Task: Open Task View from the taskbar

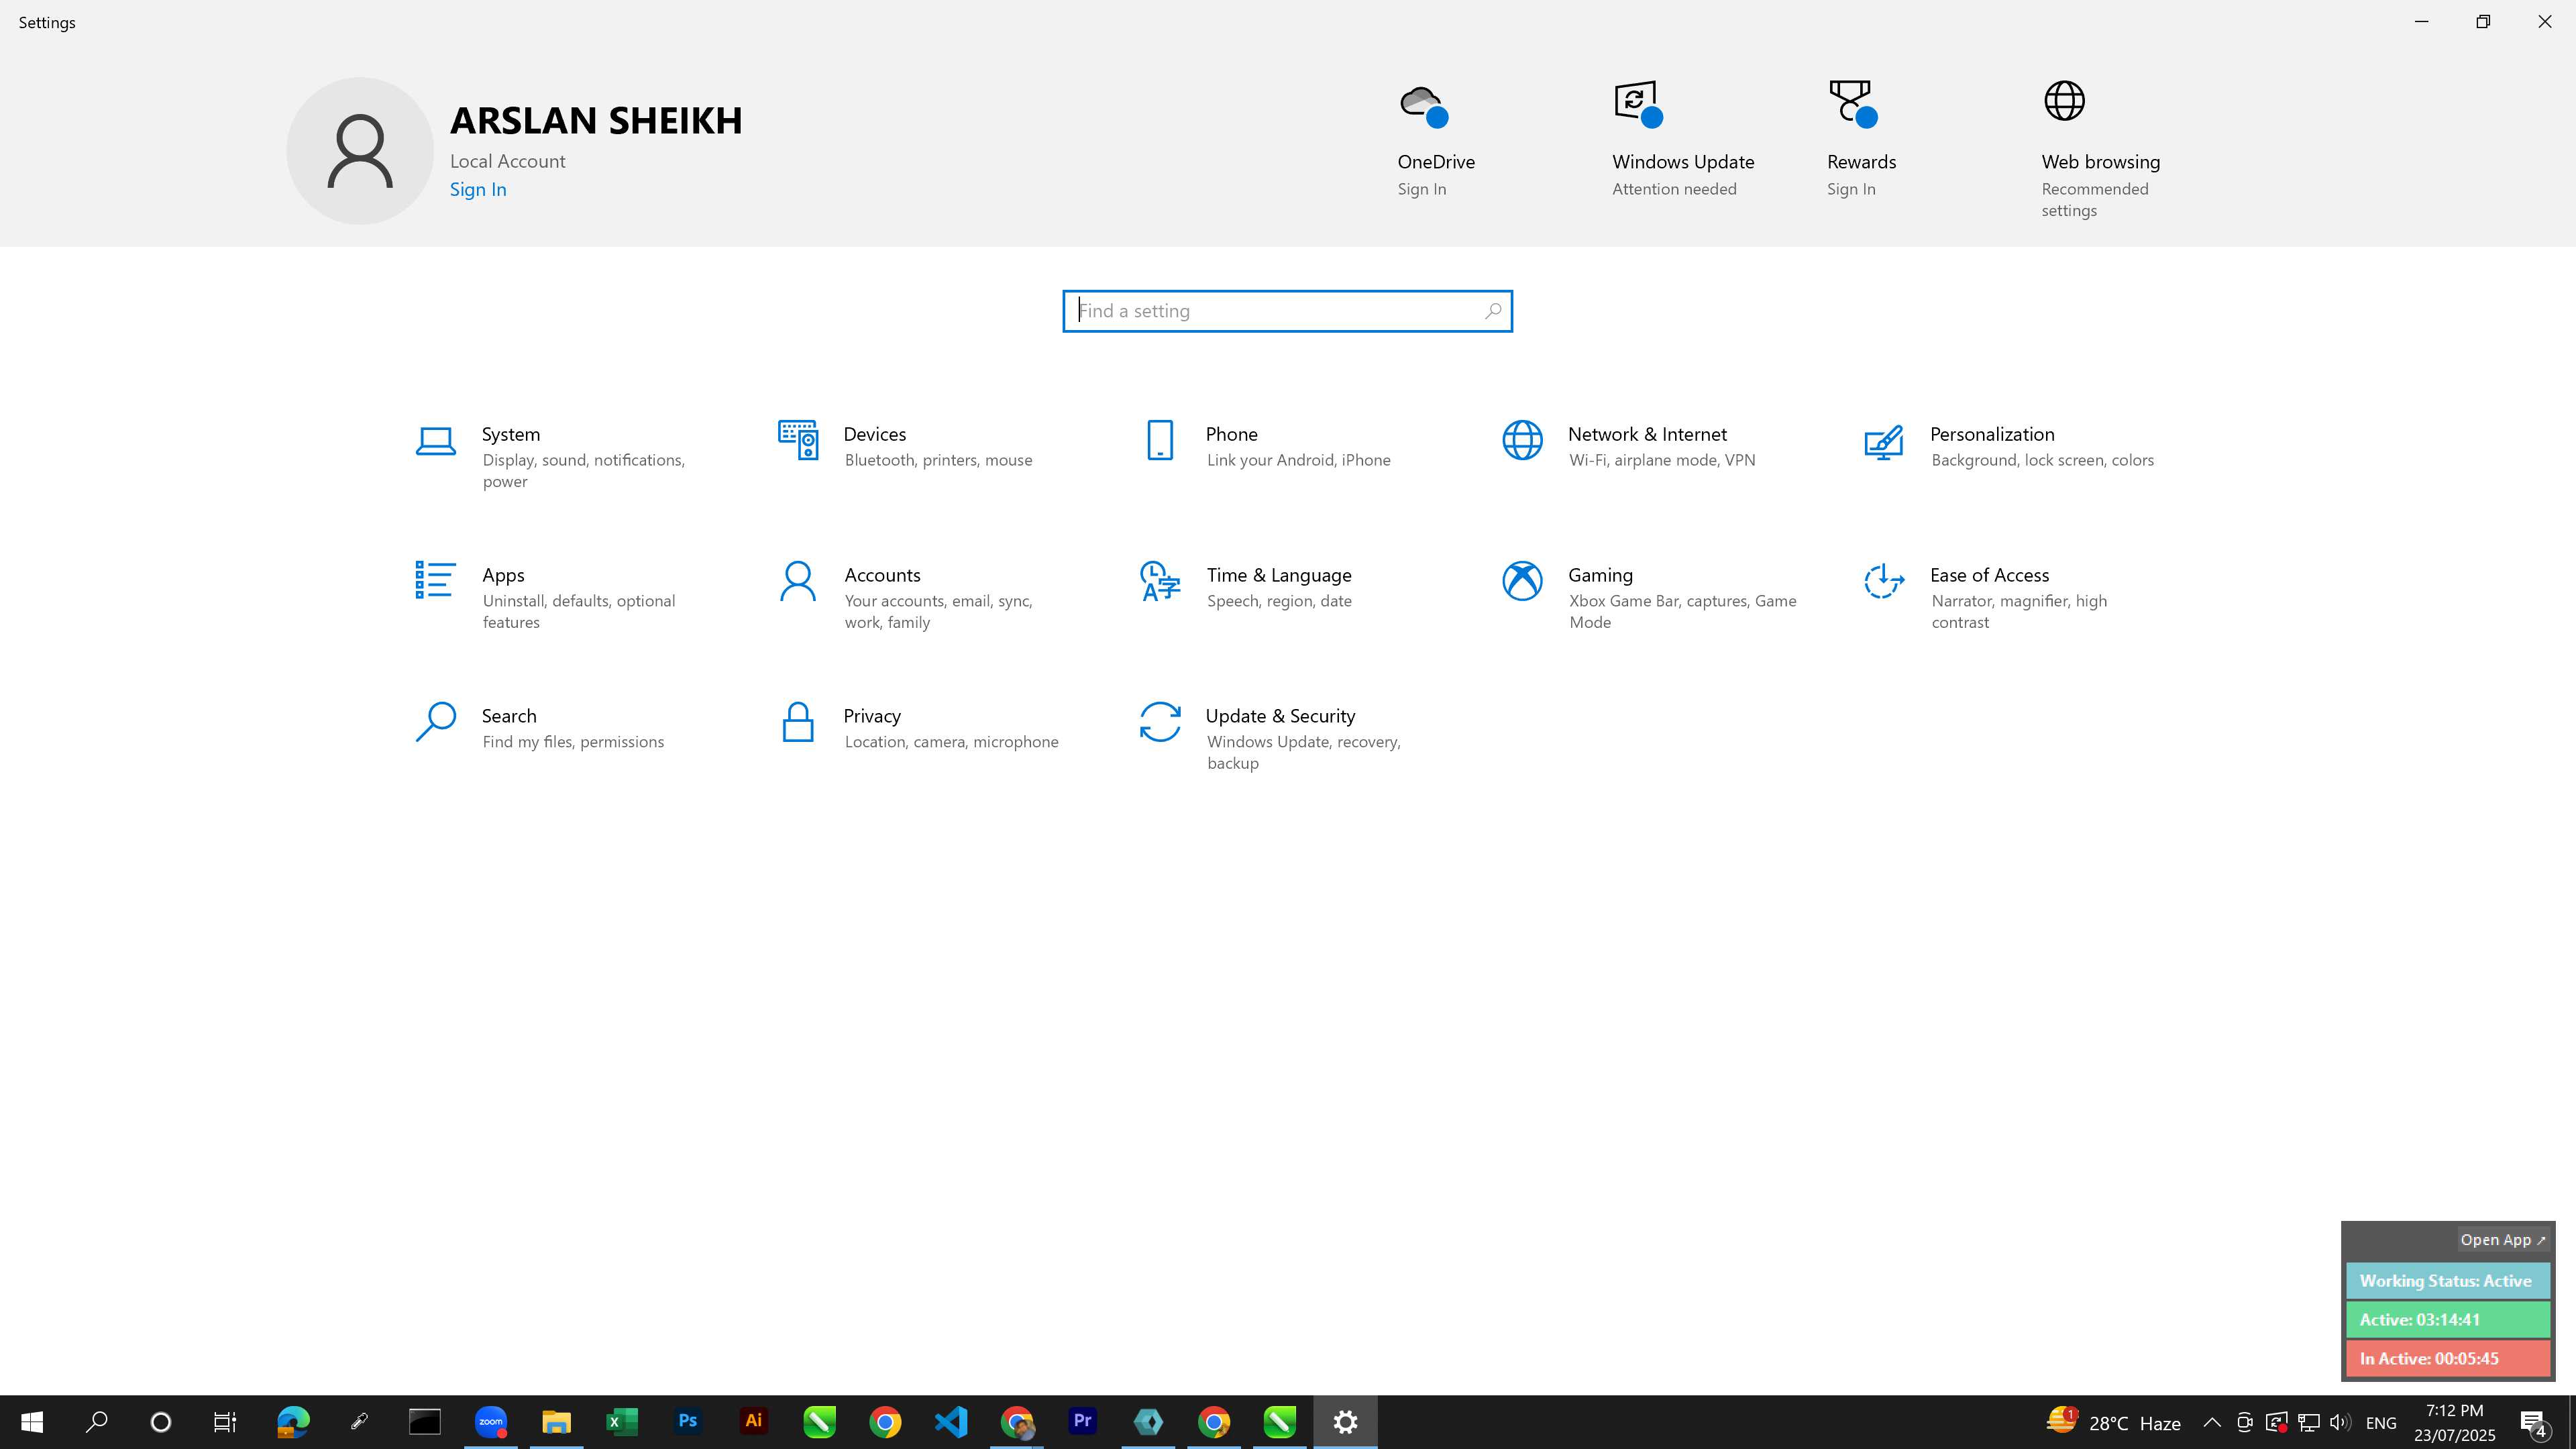Action: click(x=225, y=1422)
